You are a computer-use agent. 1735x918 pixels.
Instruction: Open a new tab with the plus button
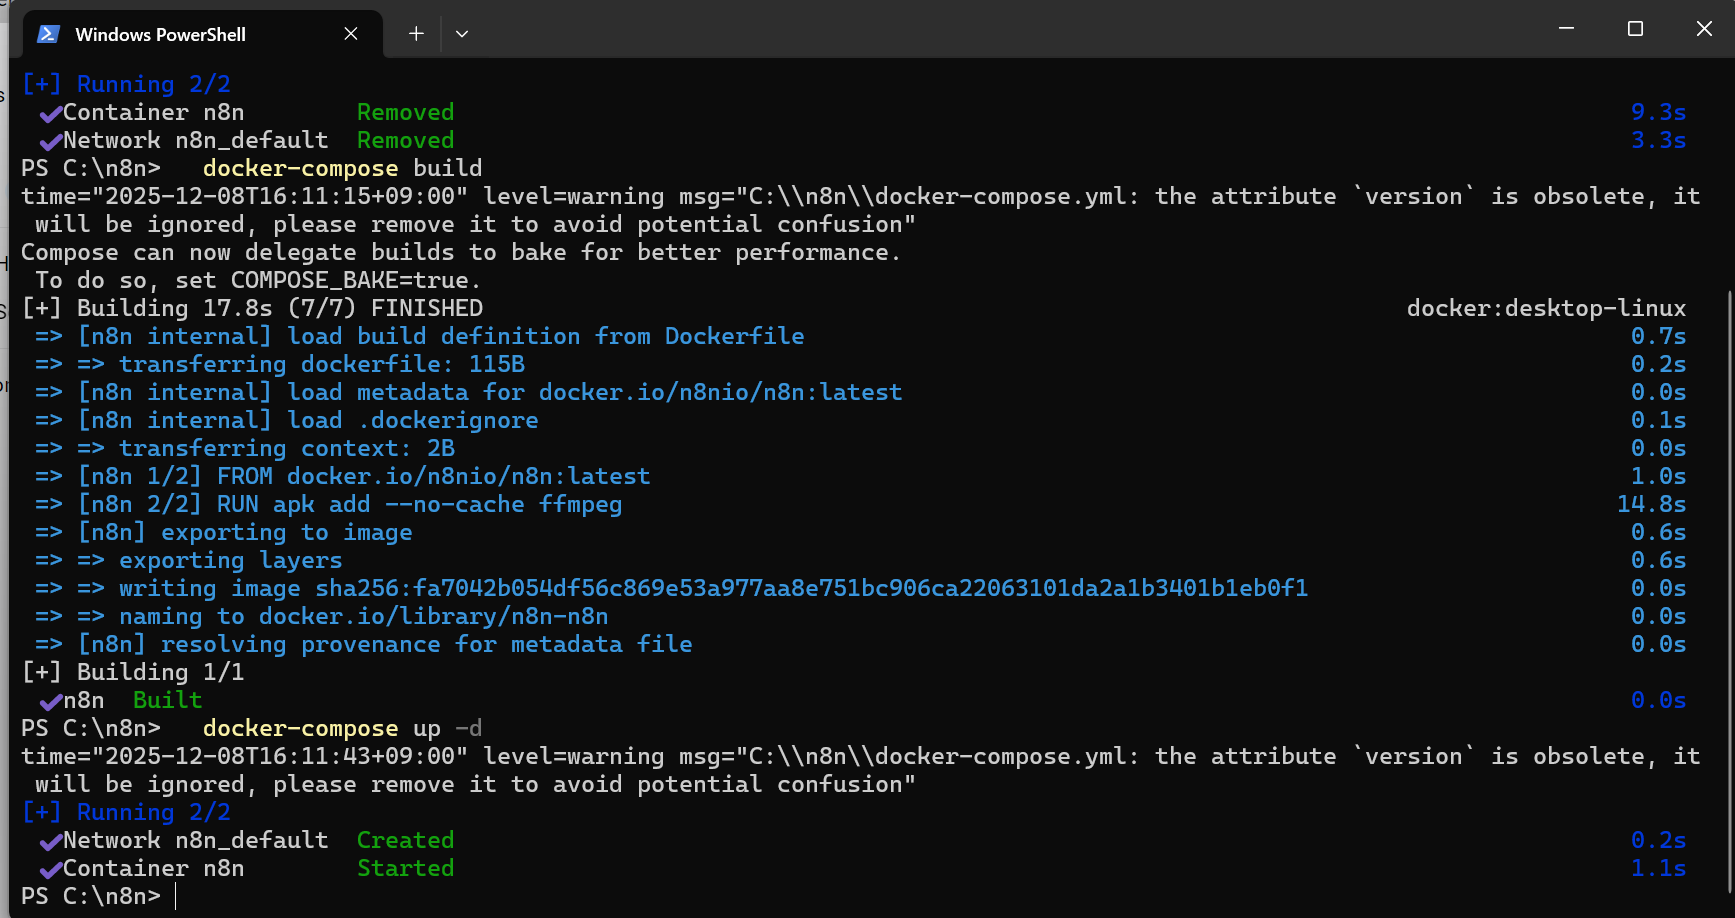click(x=416, y=34)
